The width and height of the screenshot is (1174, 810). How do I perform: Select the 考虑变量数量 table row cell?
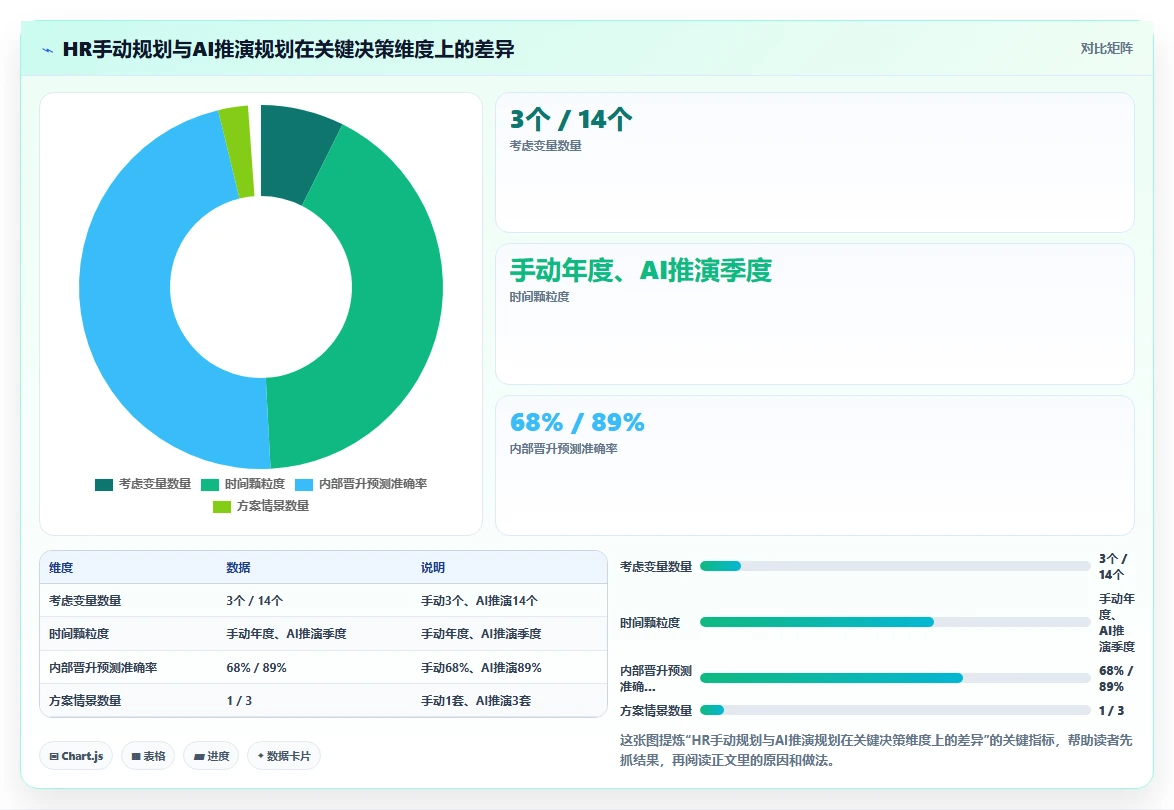(85, 600)
